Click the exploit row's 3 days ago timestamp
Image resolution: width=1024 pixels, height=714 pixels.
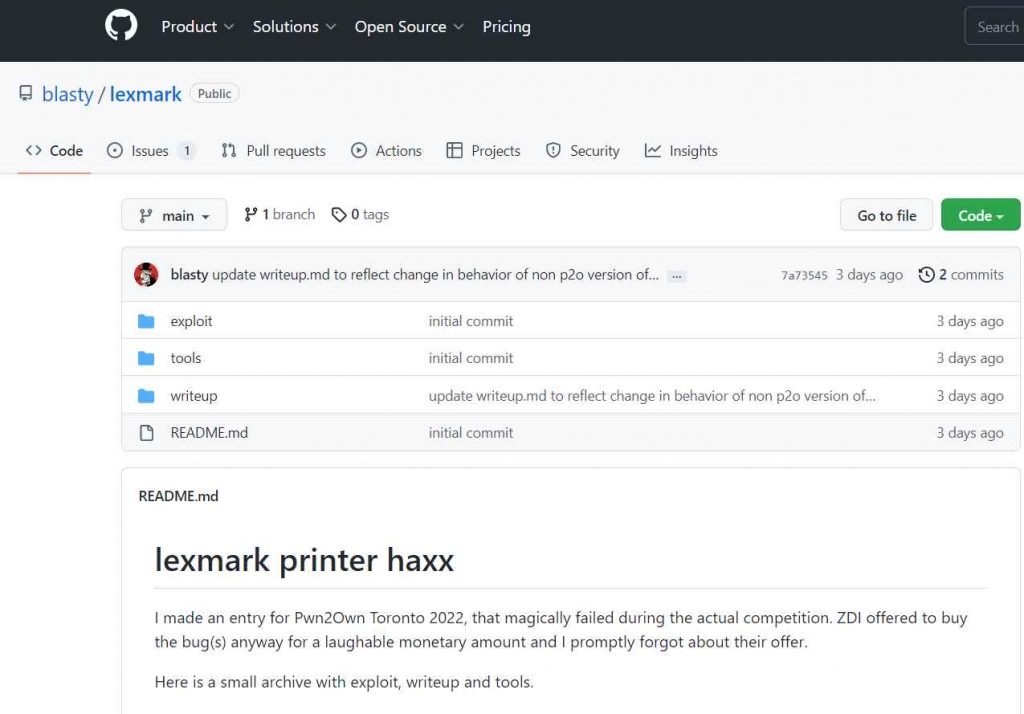coord(970,321)
